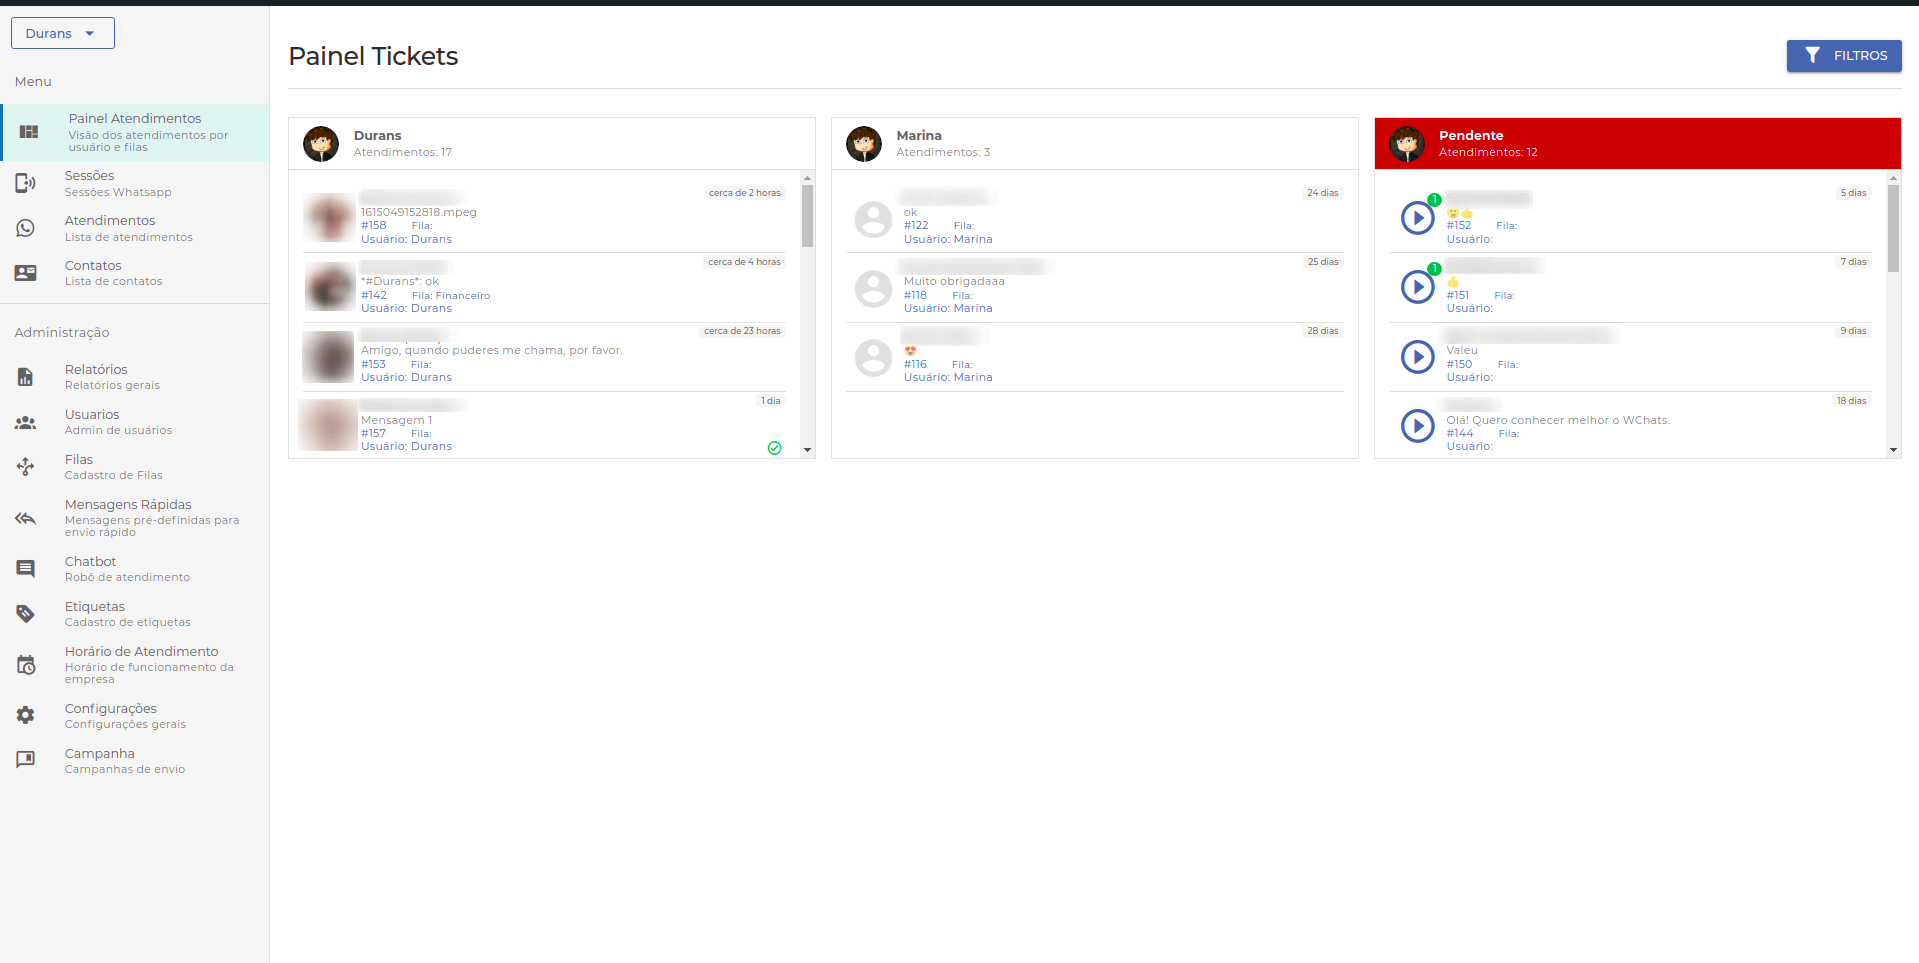
Task: Open the Usuarios people icon
Action: tap(25, 423)
